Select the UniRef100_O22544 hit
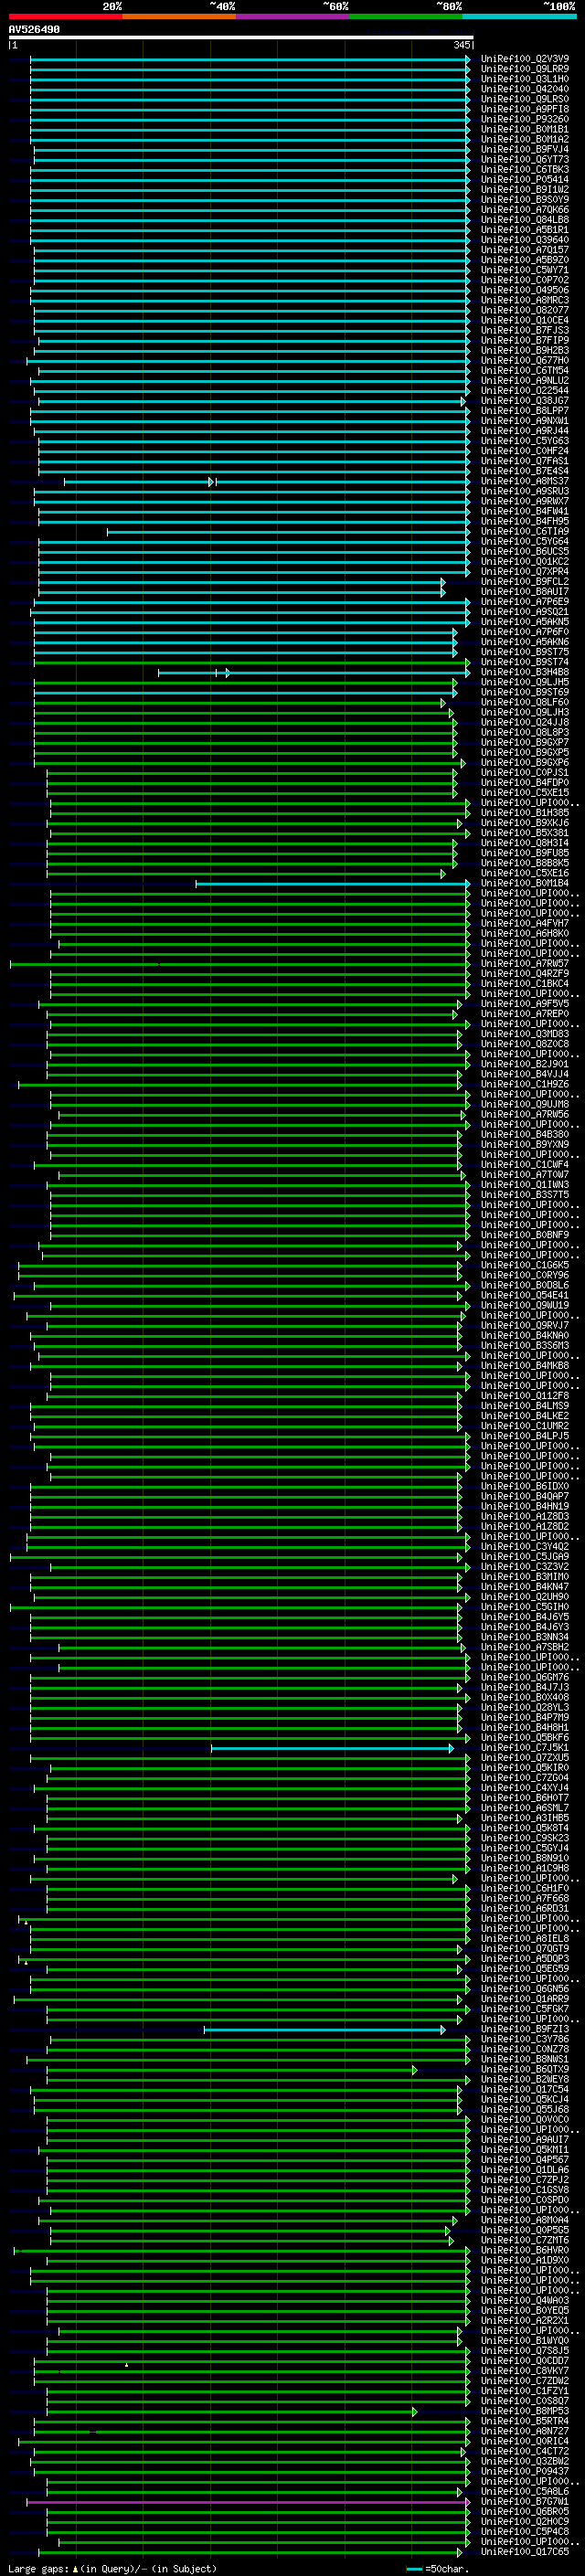 [x=525, y=391]
